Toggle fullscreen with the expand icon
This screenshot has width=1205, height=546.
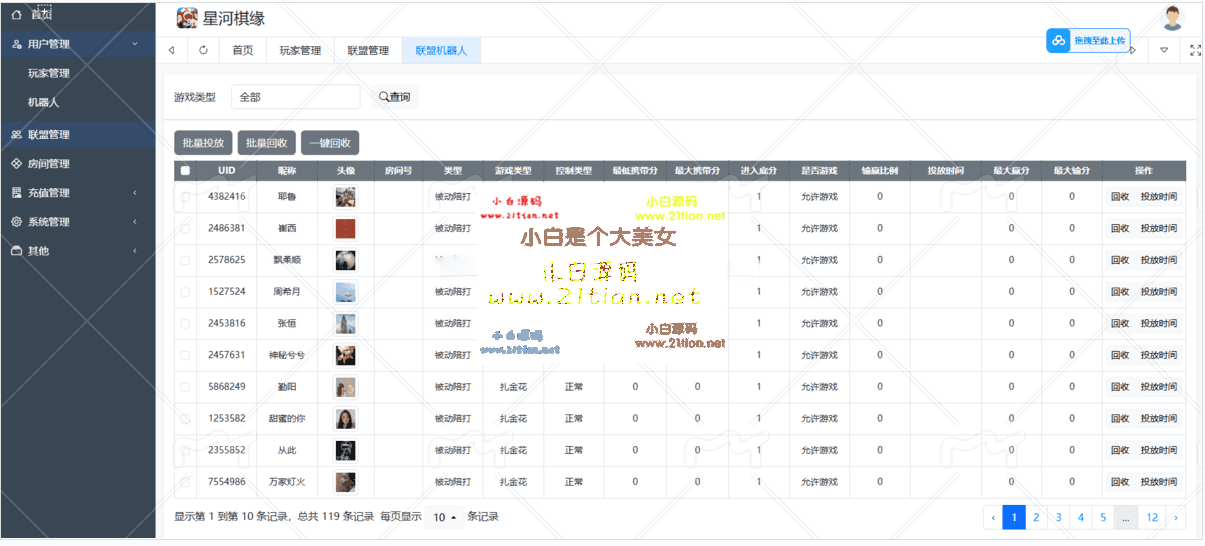coord(1195,50)
